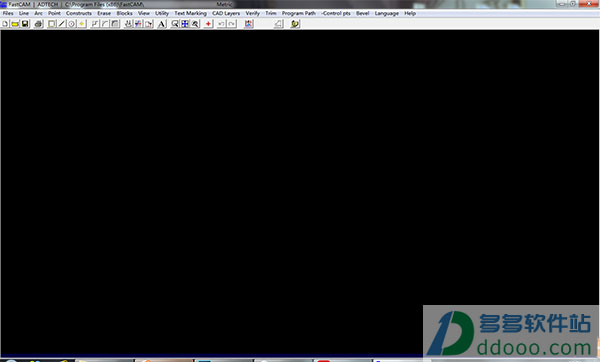Viewport: 600px width, 362px height.
Task: Select the circle drawing tool
Action: pyautogui.click(x=72, y=24)
